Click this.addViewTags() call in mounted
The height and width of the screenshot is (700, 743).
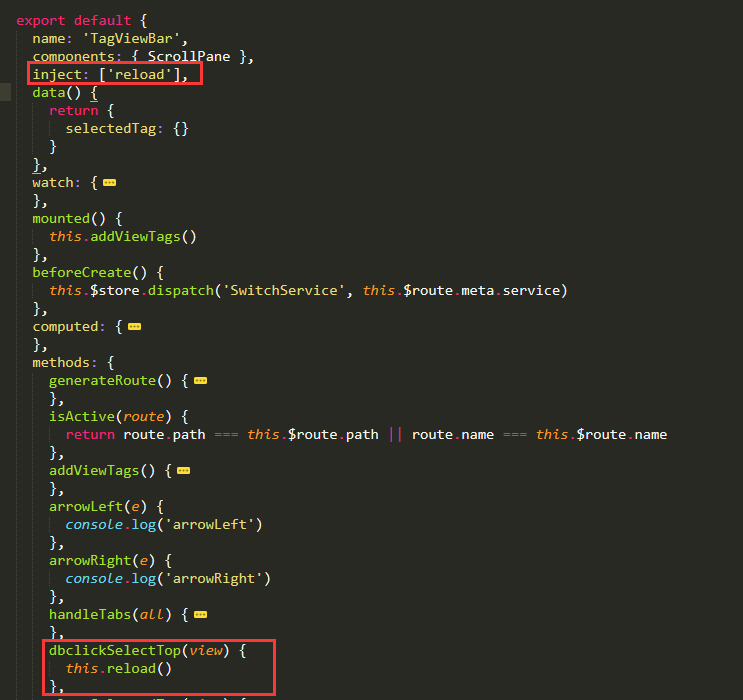123,237
